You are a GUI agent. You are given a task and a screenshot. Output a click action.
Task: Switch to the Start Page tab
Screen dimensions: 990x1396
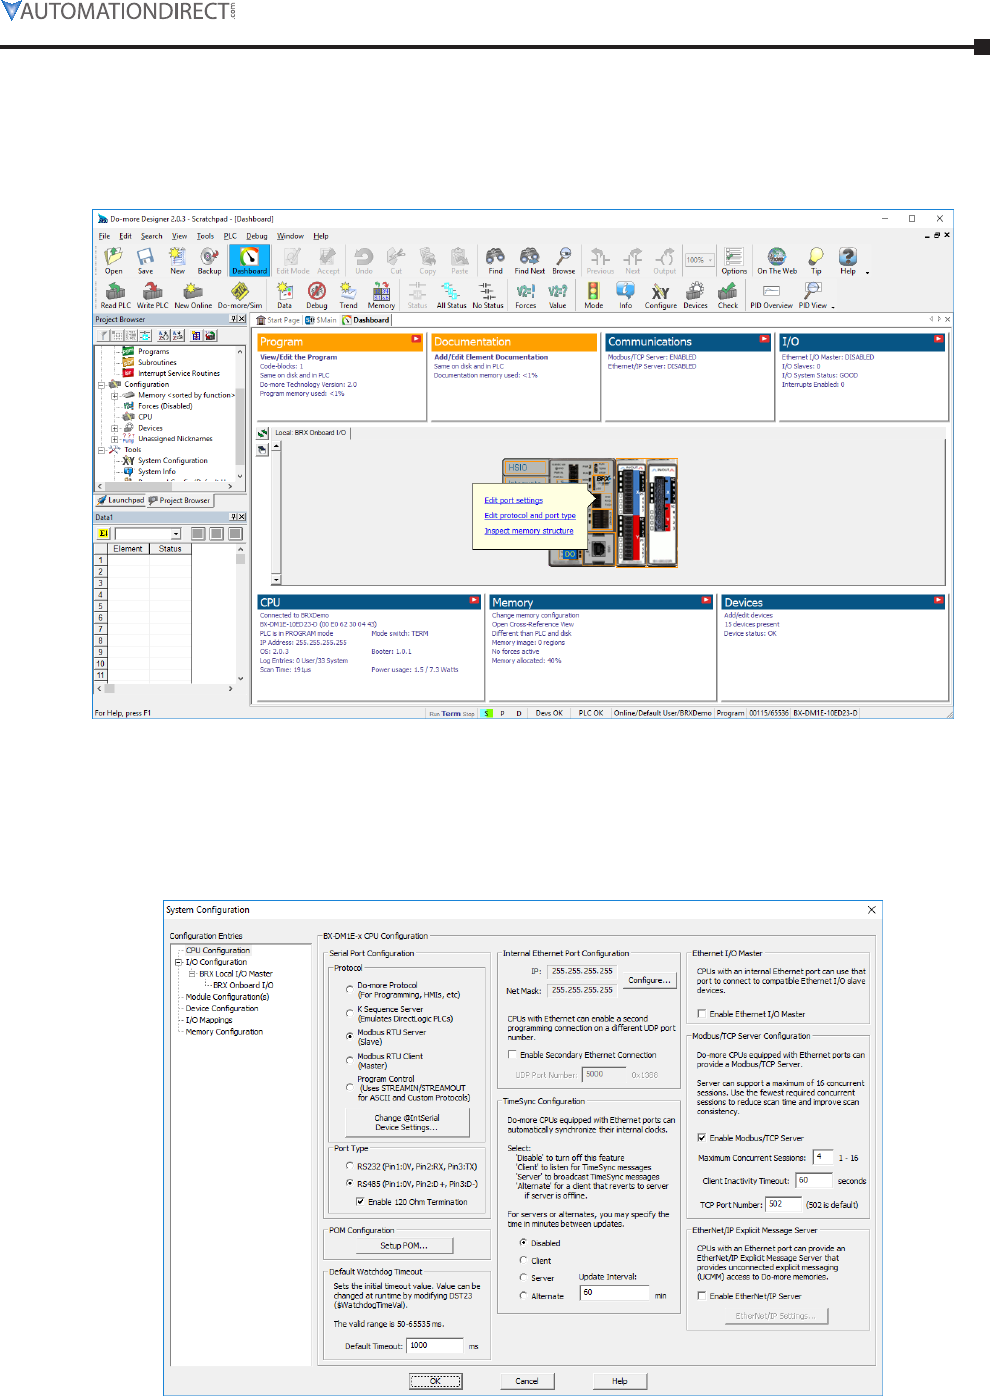click(278, 320)
